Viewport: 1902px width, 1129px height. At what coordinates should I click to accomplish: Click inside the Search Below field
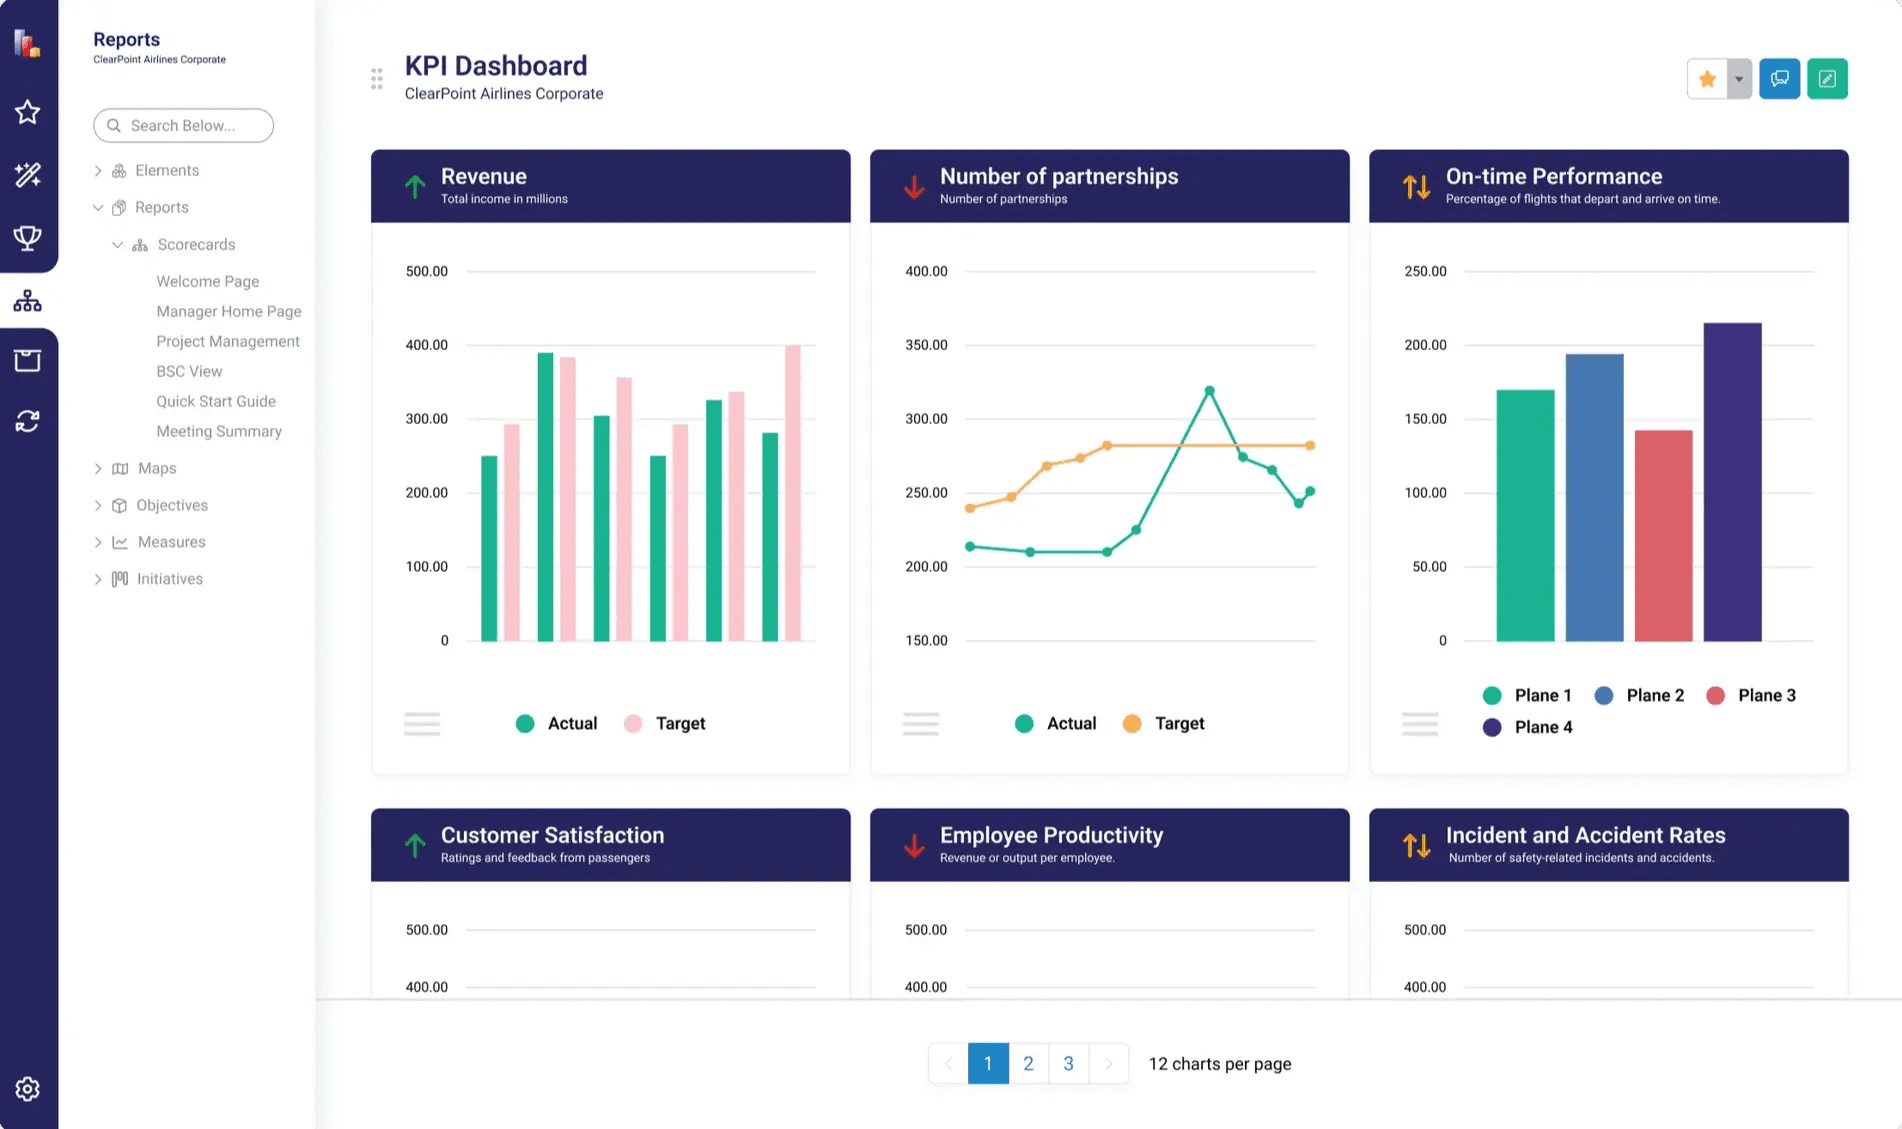pyautogui.click(x=183, y=125)
